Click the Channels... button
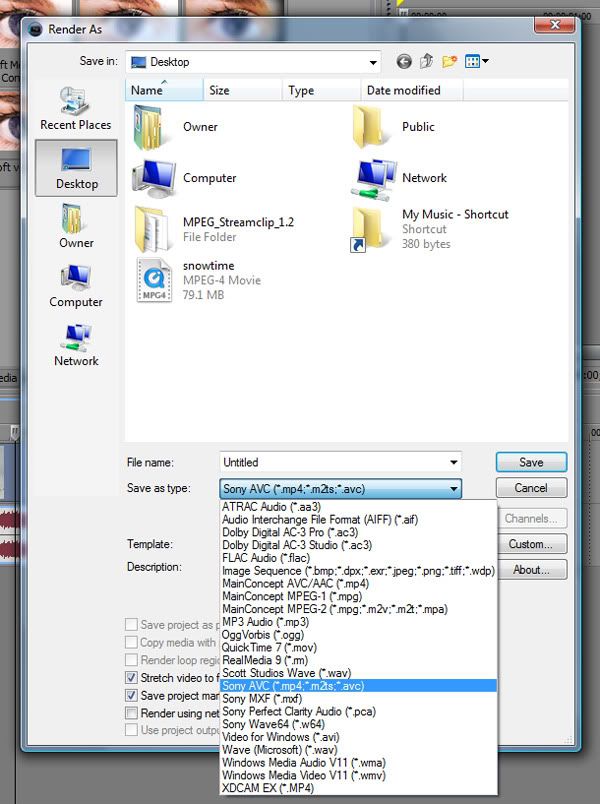Screen dimensions: 600x804 pos(531,518)
